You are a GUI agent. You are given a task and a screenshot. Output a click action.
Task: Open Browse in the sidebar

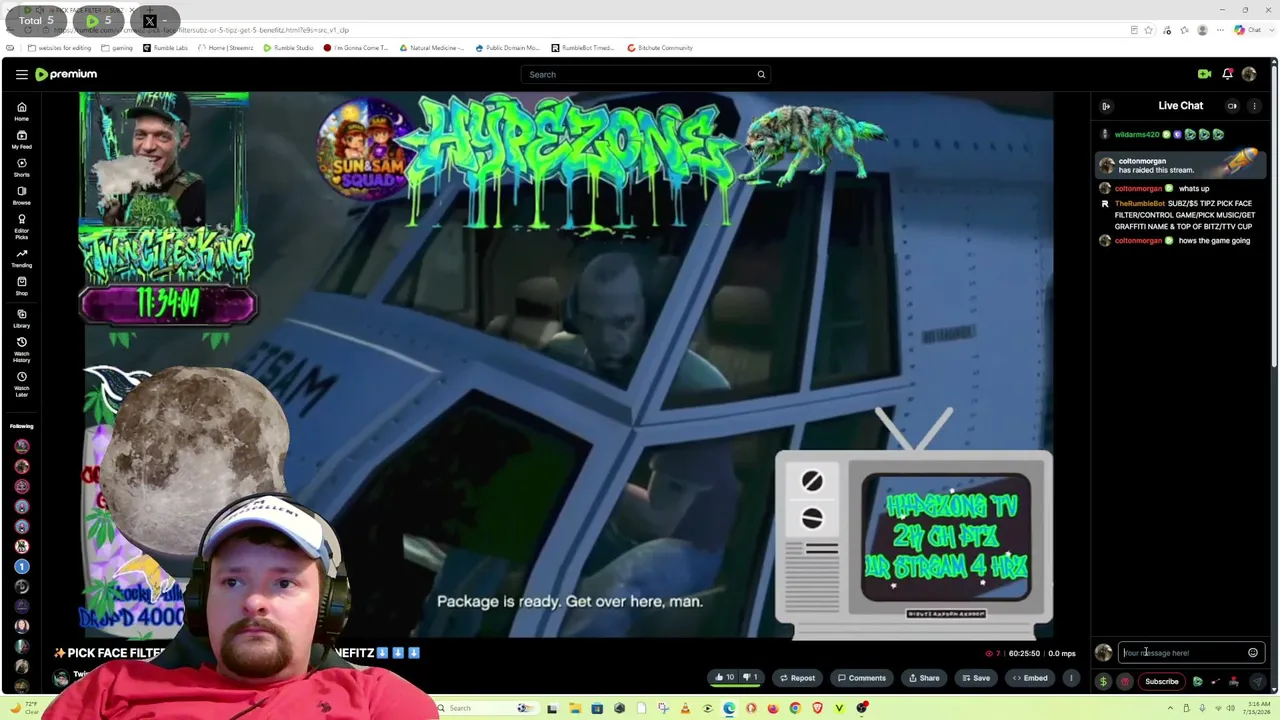21,195
